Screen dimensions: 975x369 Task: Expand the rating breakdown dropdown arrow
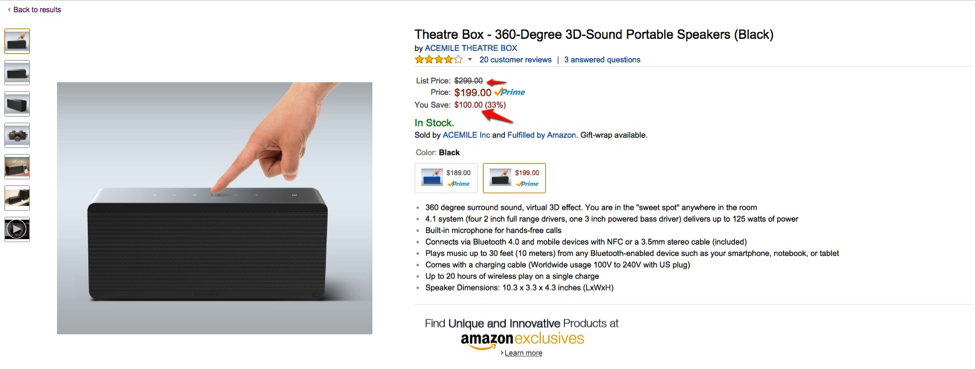[x=469, y=60]
